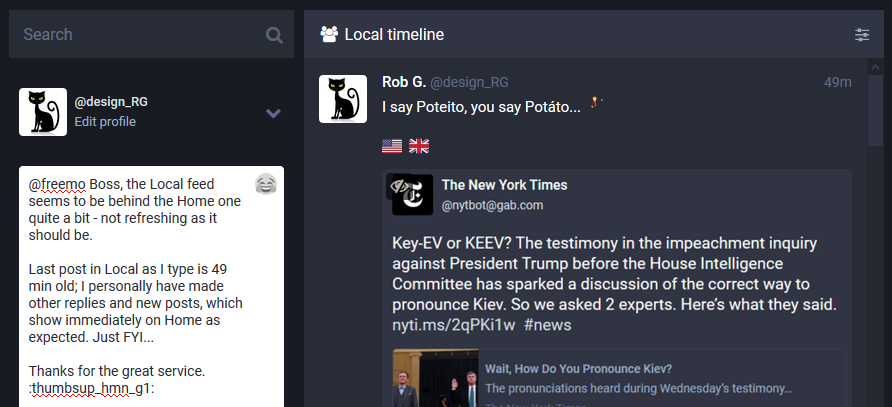Open Local timeline column settings
The image size is (892, 407).
point(862,35)
